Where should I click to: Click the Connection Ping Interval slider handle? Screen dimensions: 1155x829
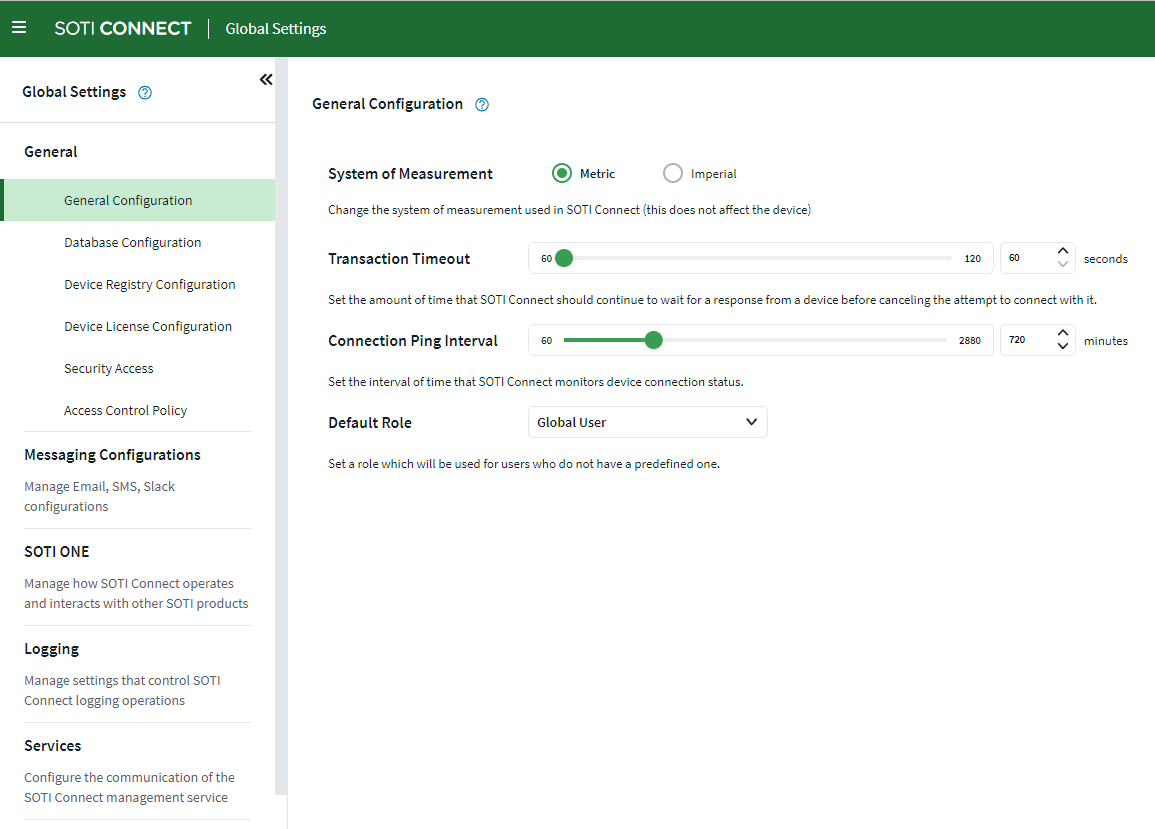coord(653,340)
